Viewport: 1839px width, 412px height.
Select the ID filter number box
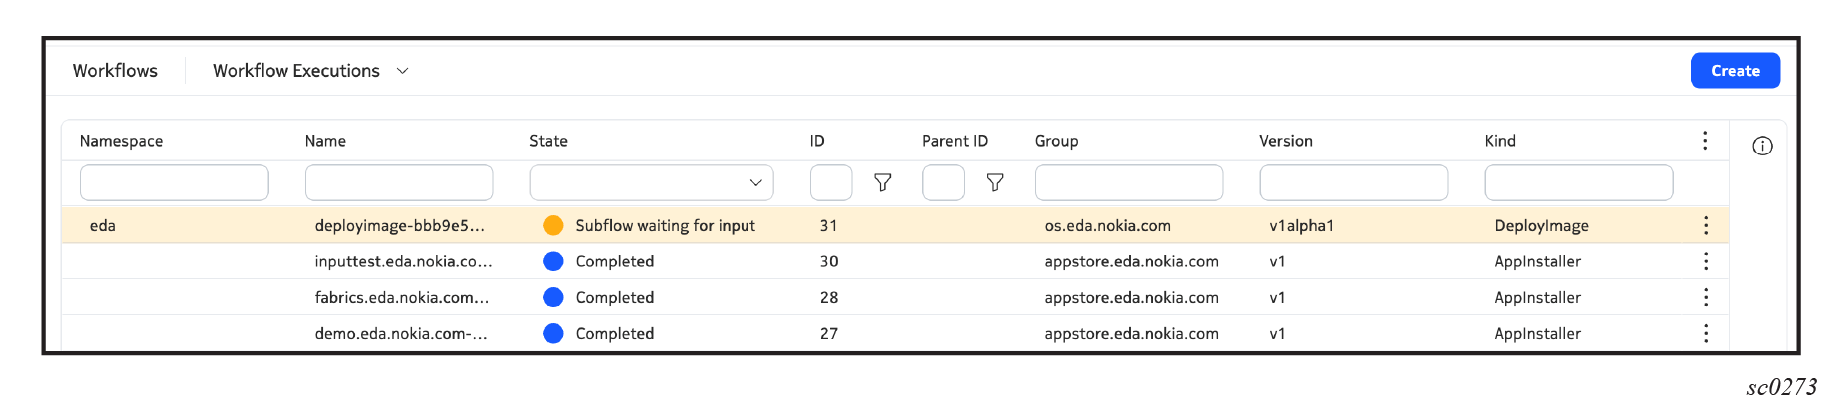point(831,182)
